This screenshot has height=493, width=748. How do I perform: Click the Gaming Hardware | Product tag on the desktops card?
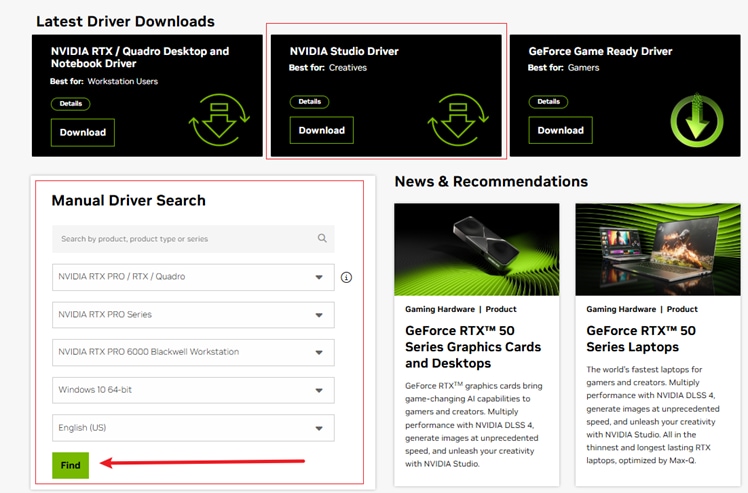click(x=461, y=309)
